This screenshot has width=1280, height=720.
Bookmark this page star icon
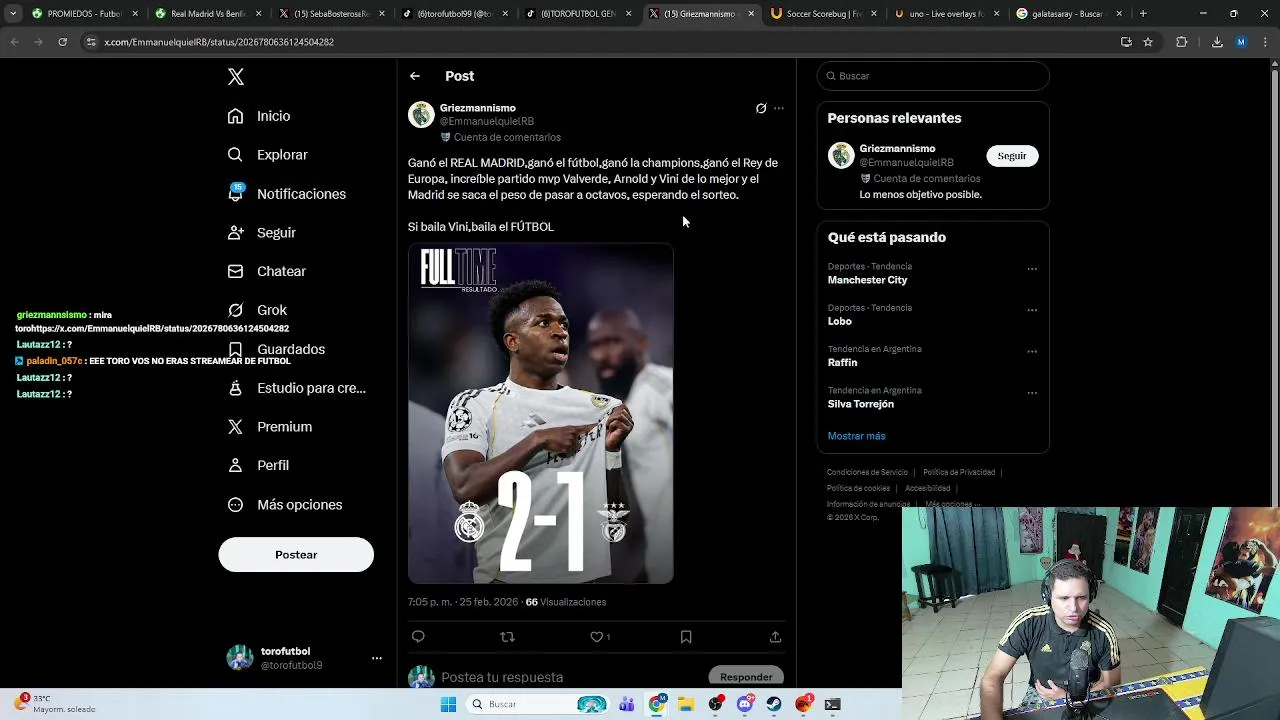click(1148, 42)
